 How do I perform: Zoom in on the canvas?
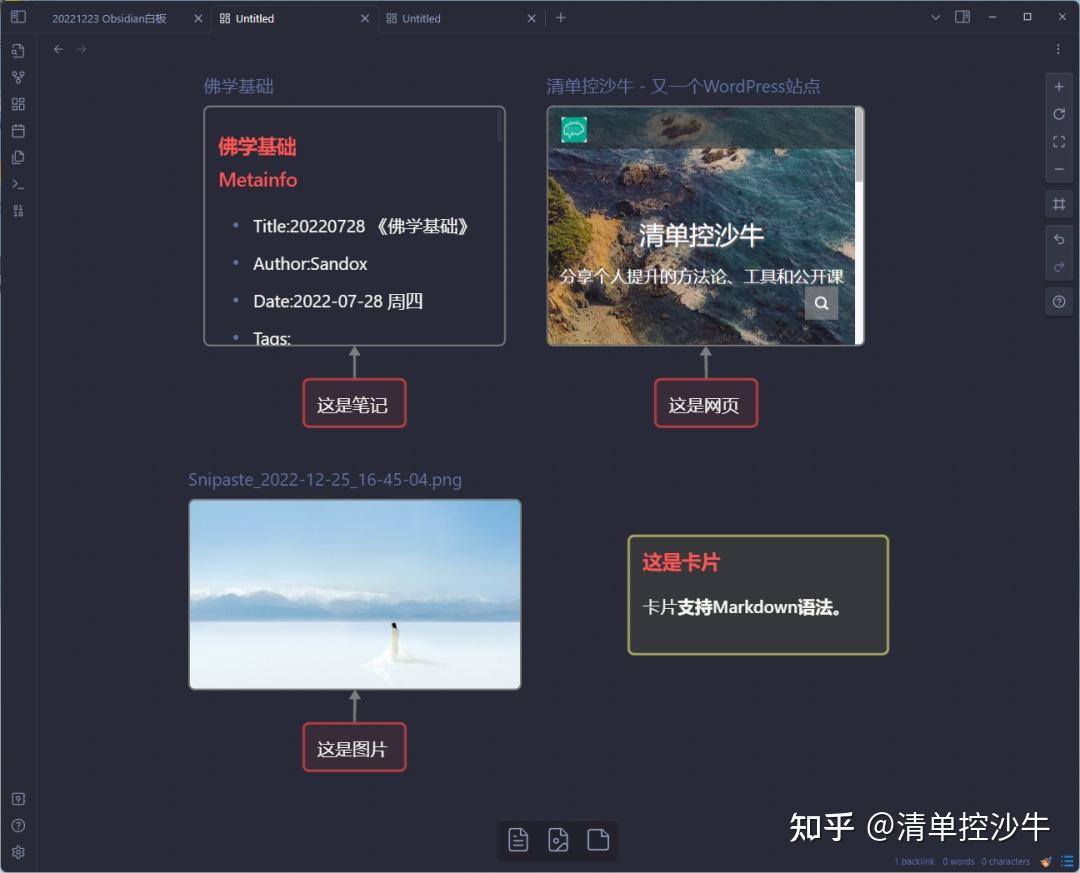(1059, 87)
